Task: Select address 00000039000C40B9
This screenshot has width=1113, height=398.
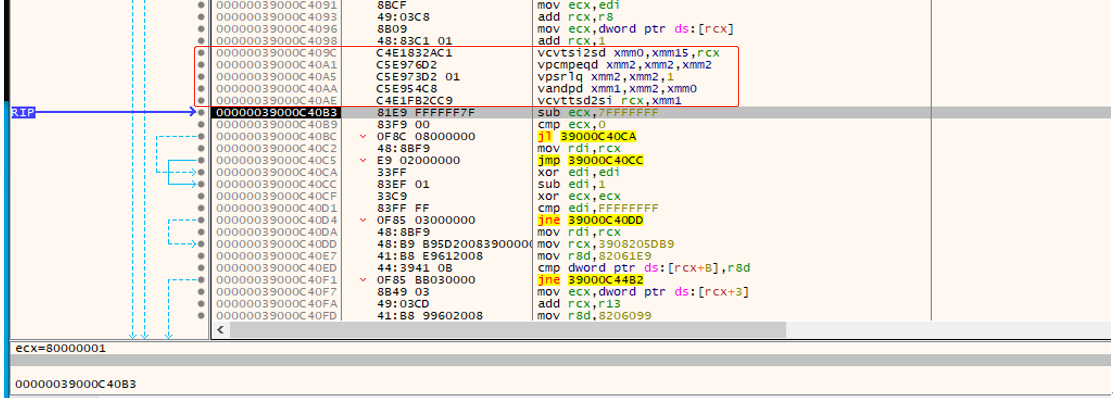Action: coord(277,124)
